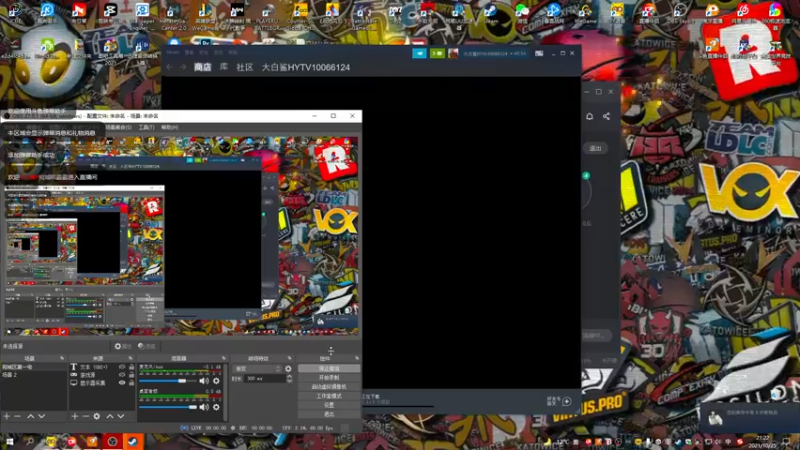
Task: Select the first scene in Scenes list
Action: click(x=34, y=367)
